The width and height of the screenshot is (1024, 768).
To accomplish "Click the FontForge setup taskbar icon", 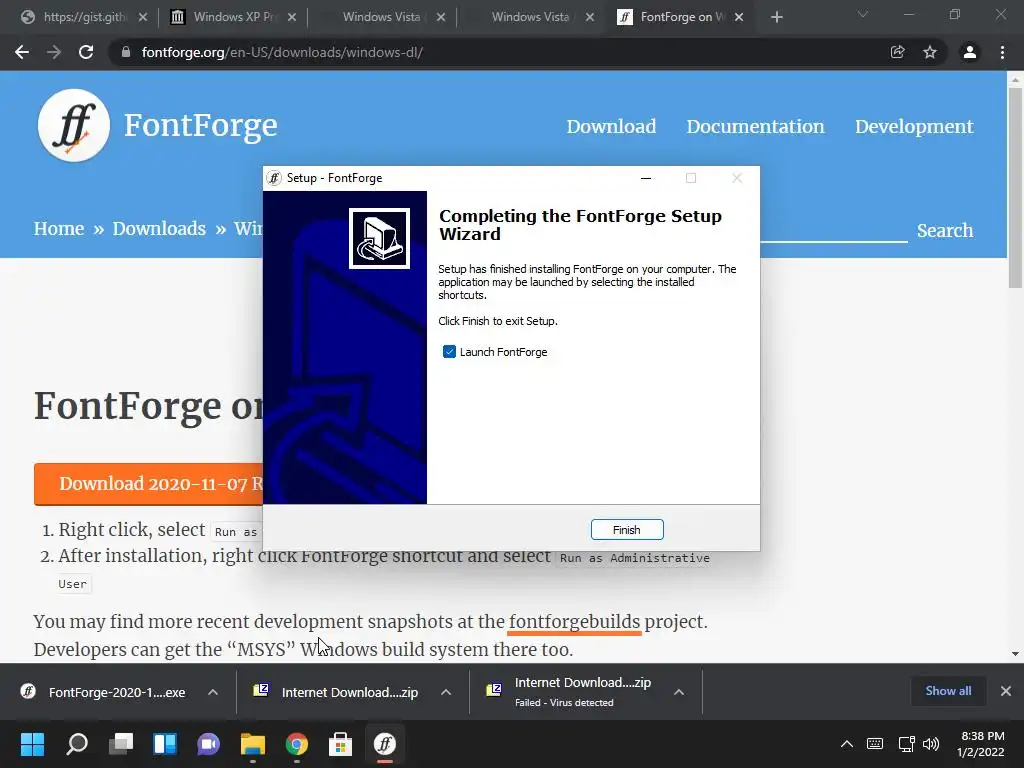I will click(x=385, y=744).
